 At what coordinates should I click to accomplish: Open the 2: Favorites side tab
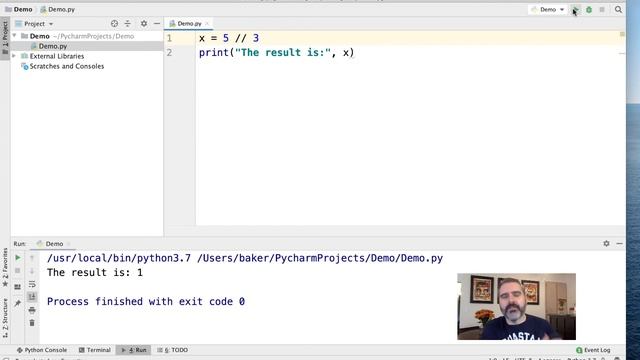(x=5, y=267)
